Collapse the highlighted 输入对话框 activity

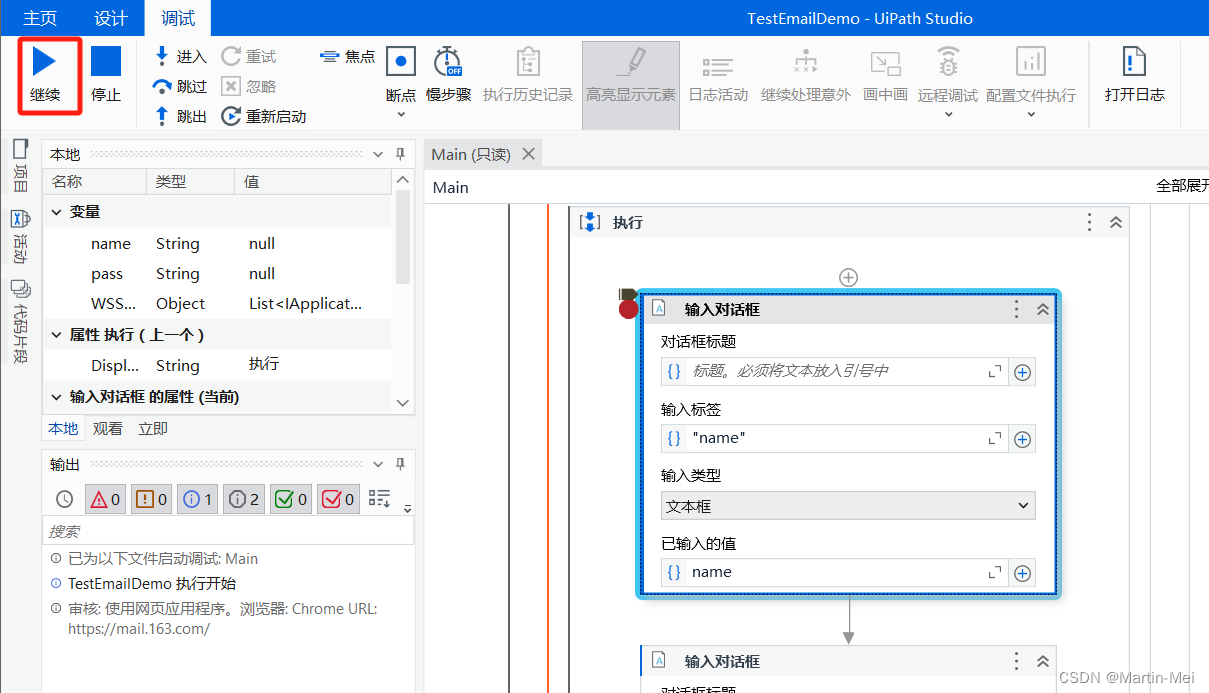pos(1043,309)
